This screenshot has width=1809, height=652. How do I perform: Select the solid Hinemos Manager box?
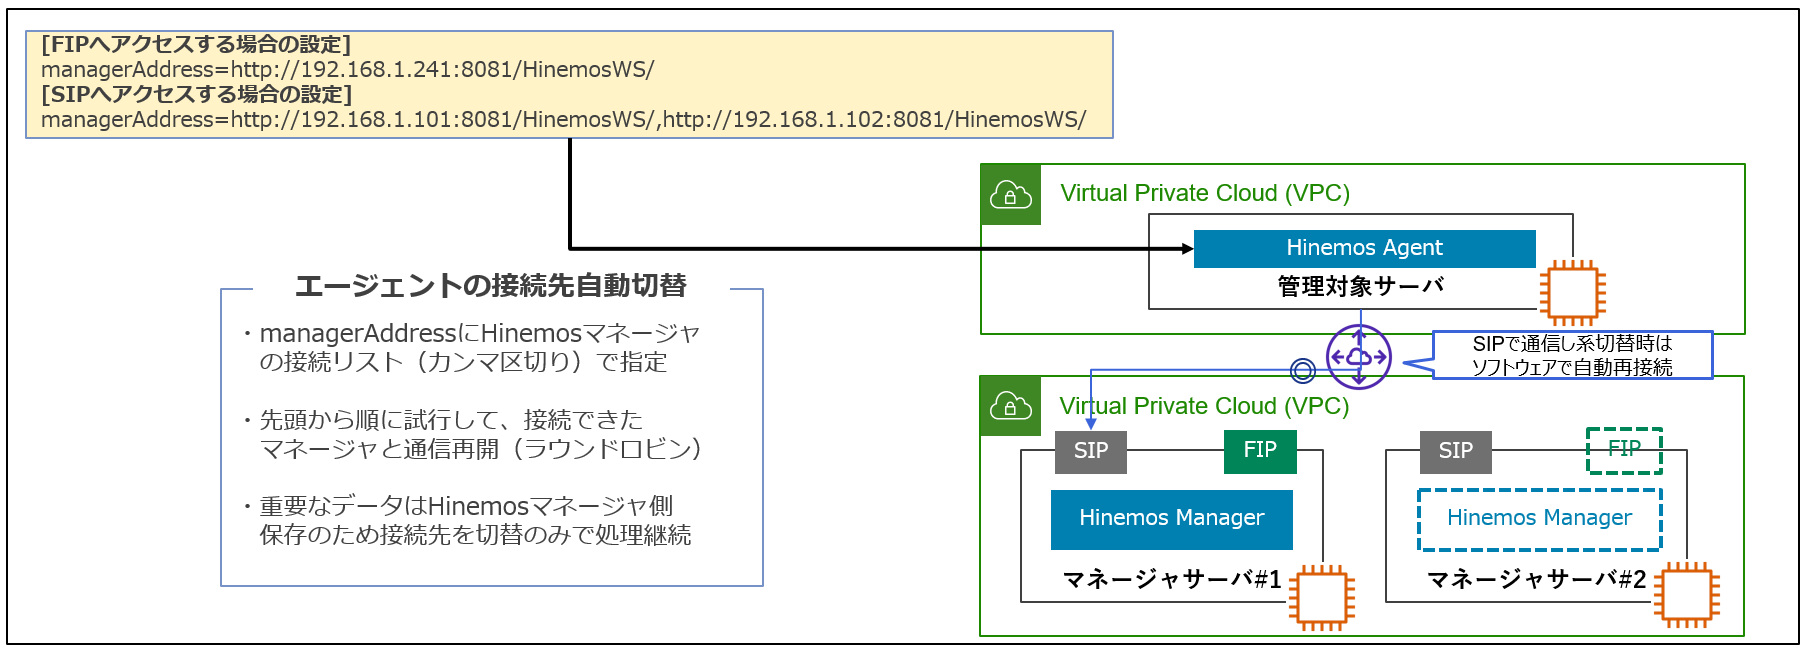point(1172,519)
